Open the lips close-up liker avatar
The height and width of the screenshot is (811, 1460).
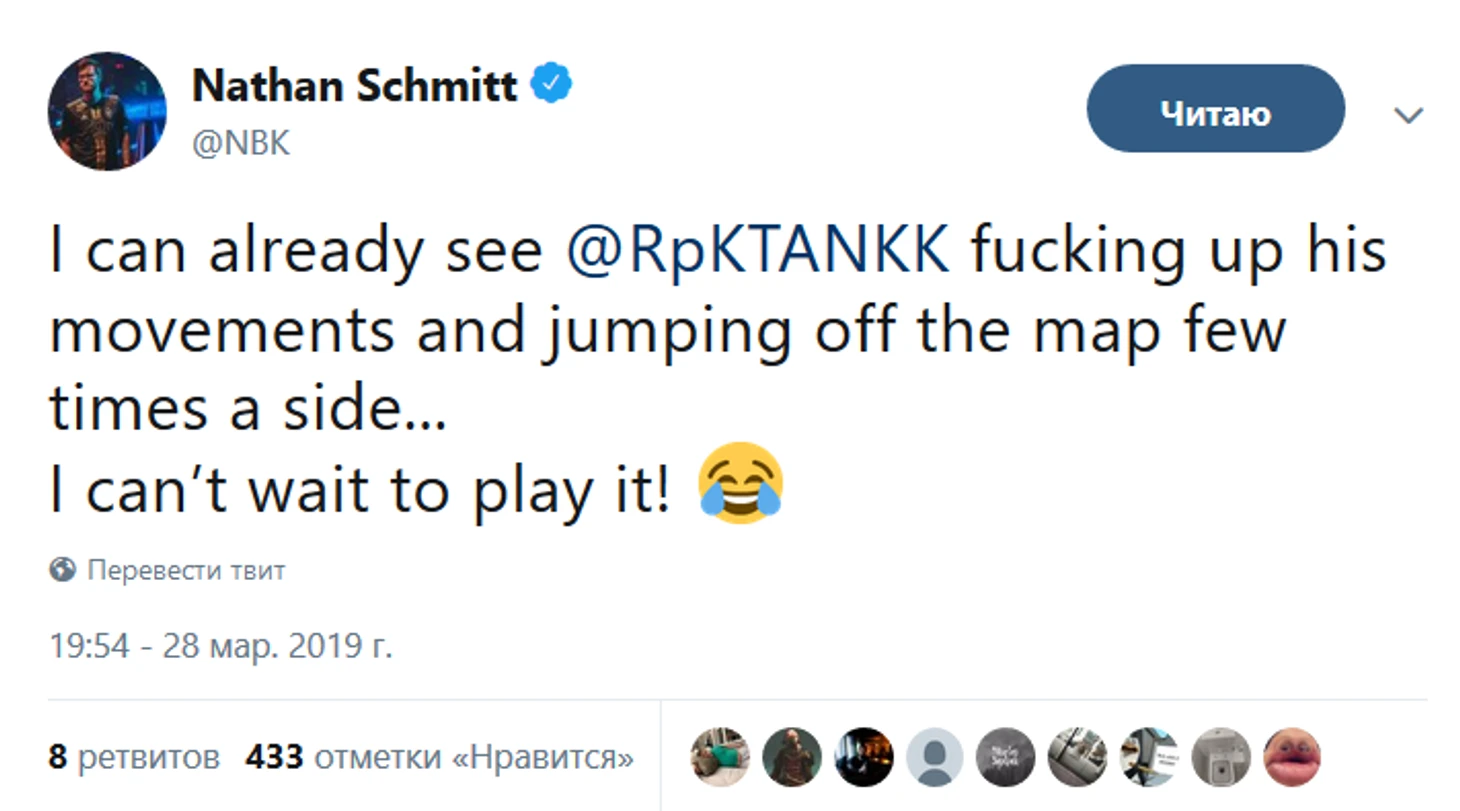(x=1292, y=756)
